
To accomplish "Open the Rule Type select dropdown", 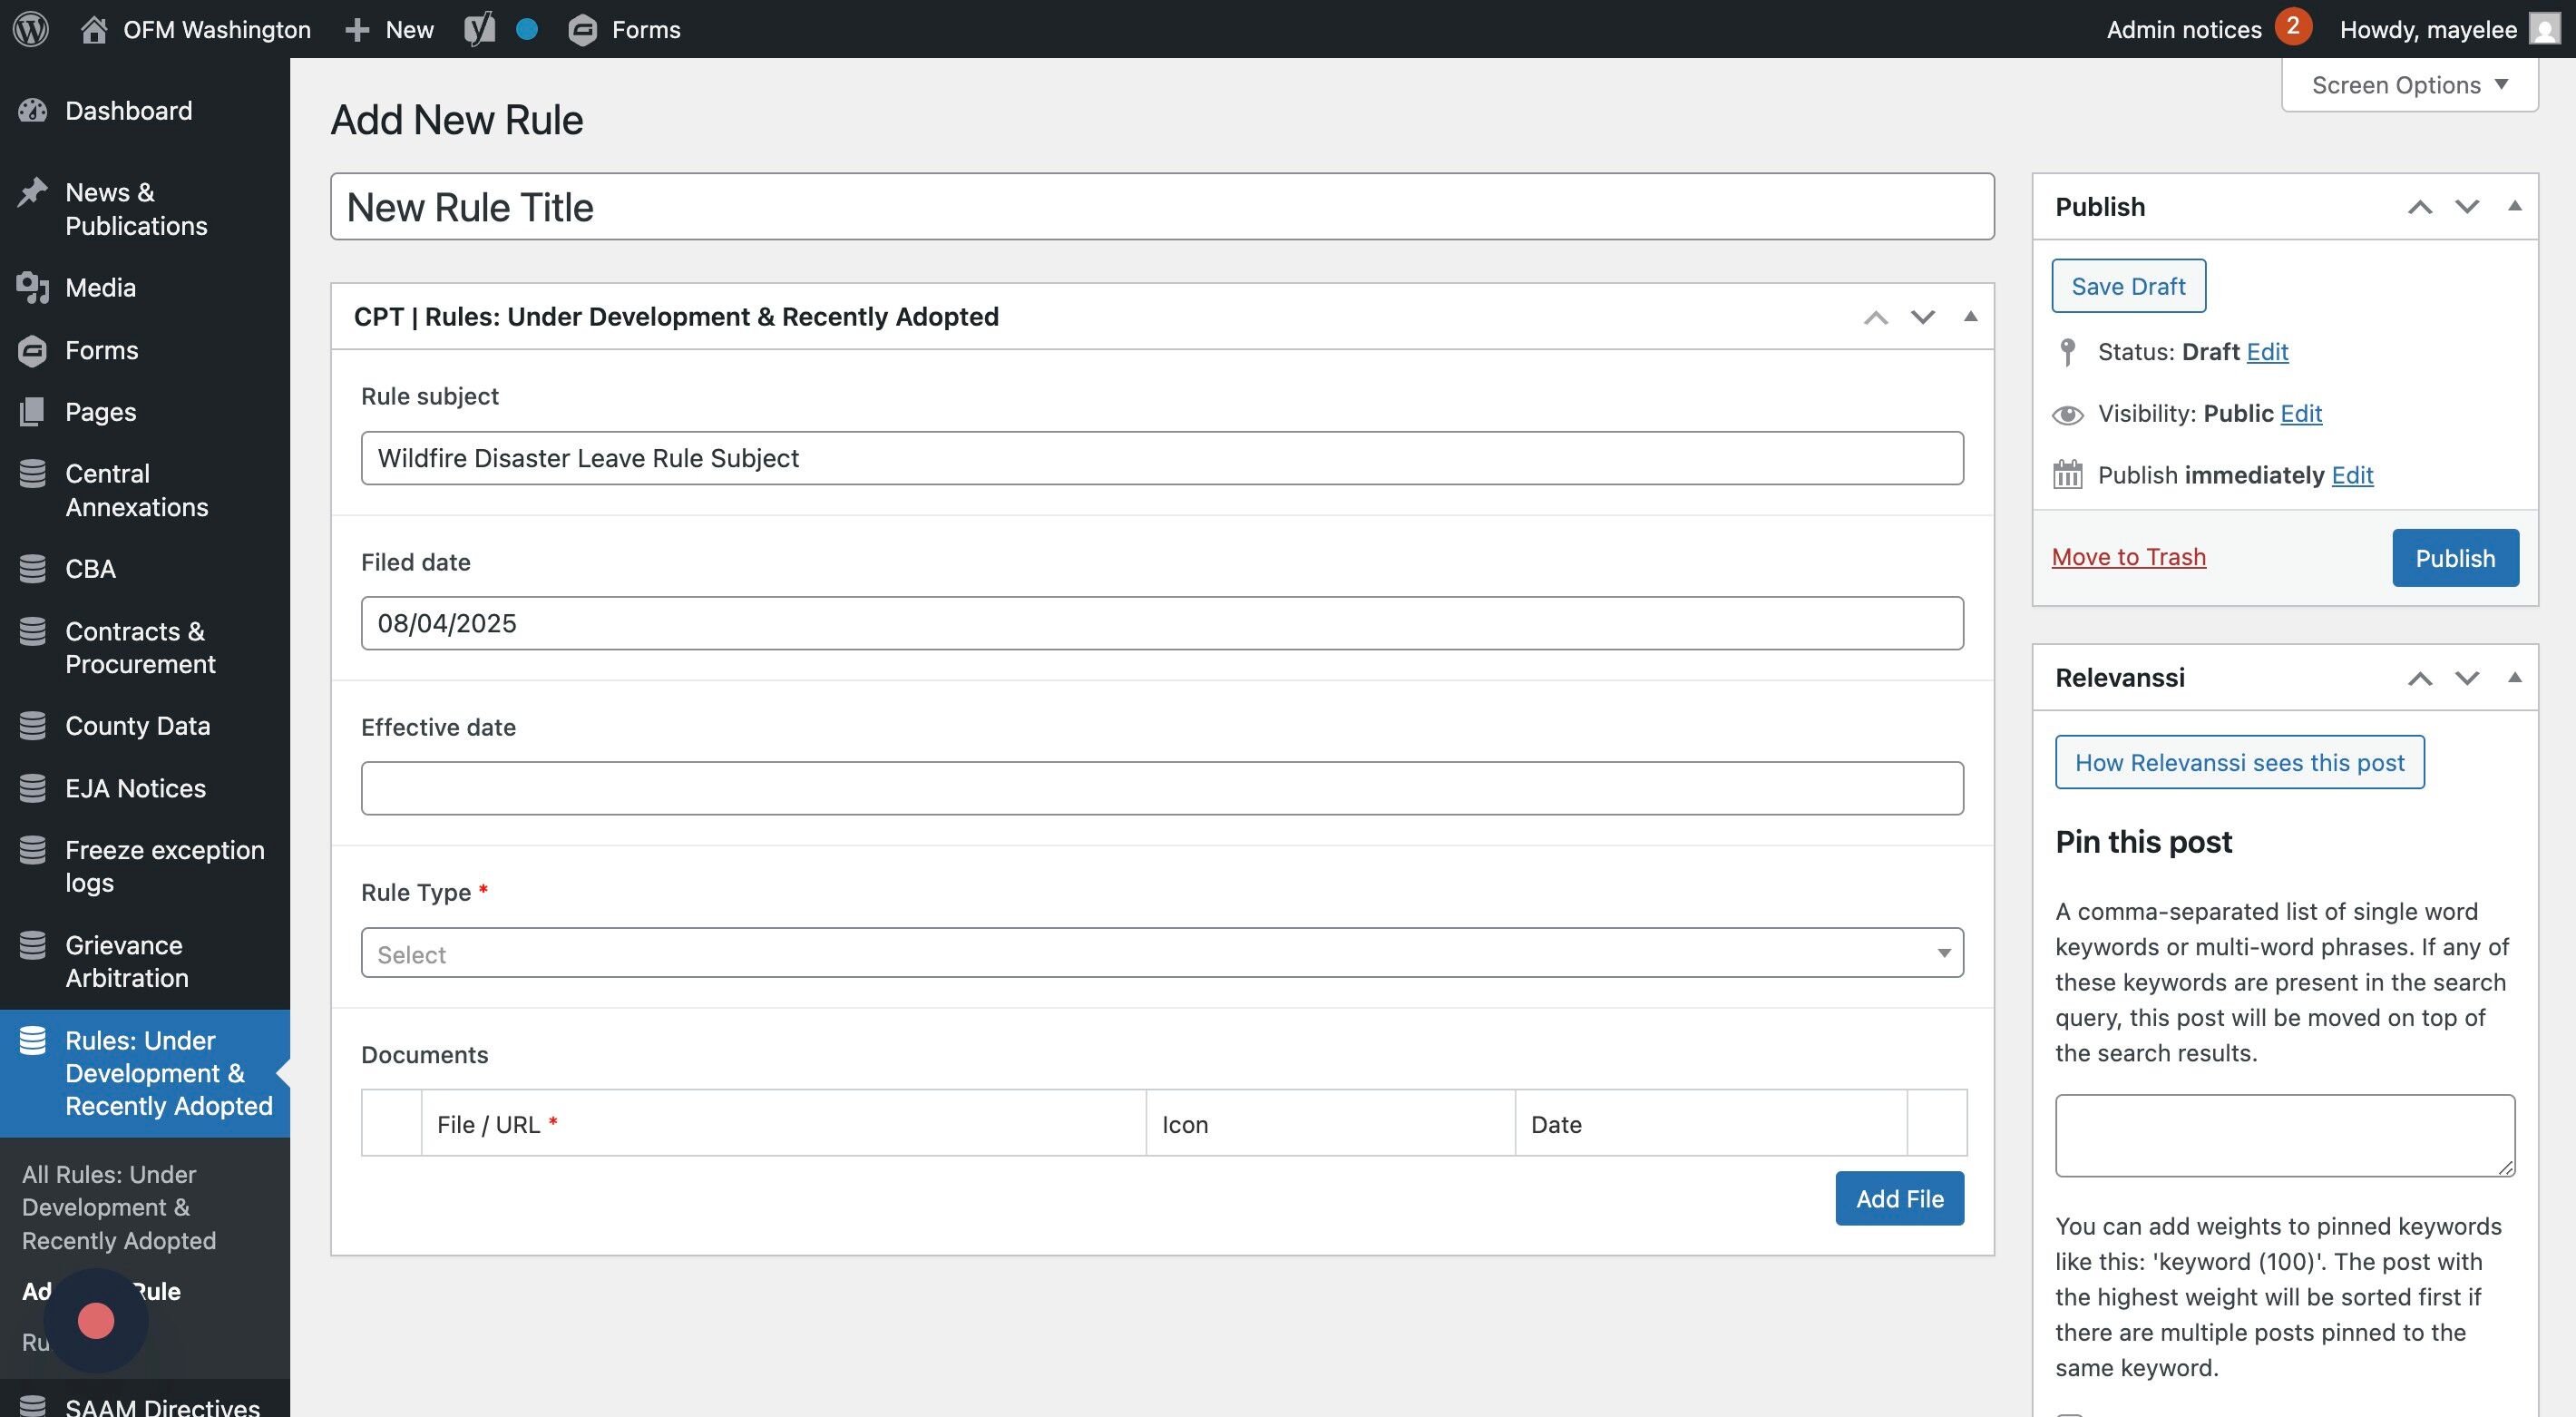I will [1161, 953].
